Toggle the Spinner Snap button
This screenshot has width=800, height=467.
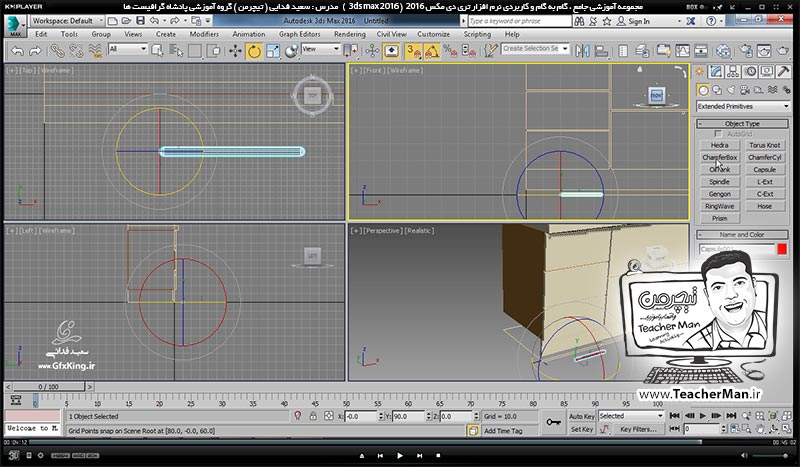(x=468, y=51)
